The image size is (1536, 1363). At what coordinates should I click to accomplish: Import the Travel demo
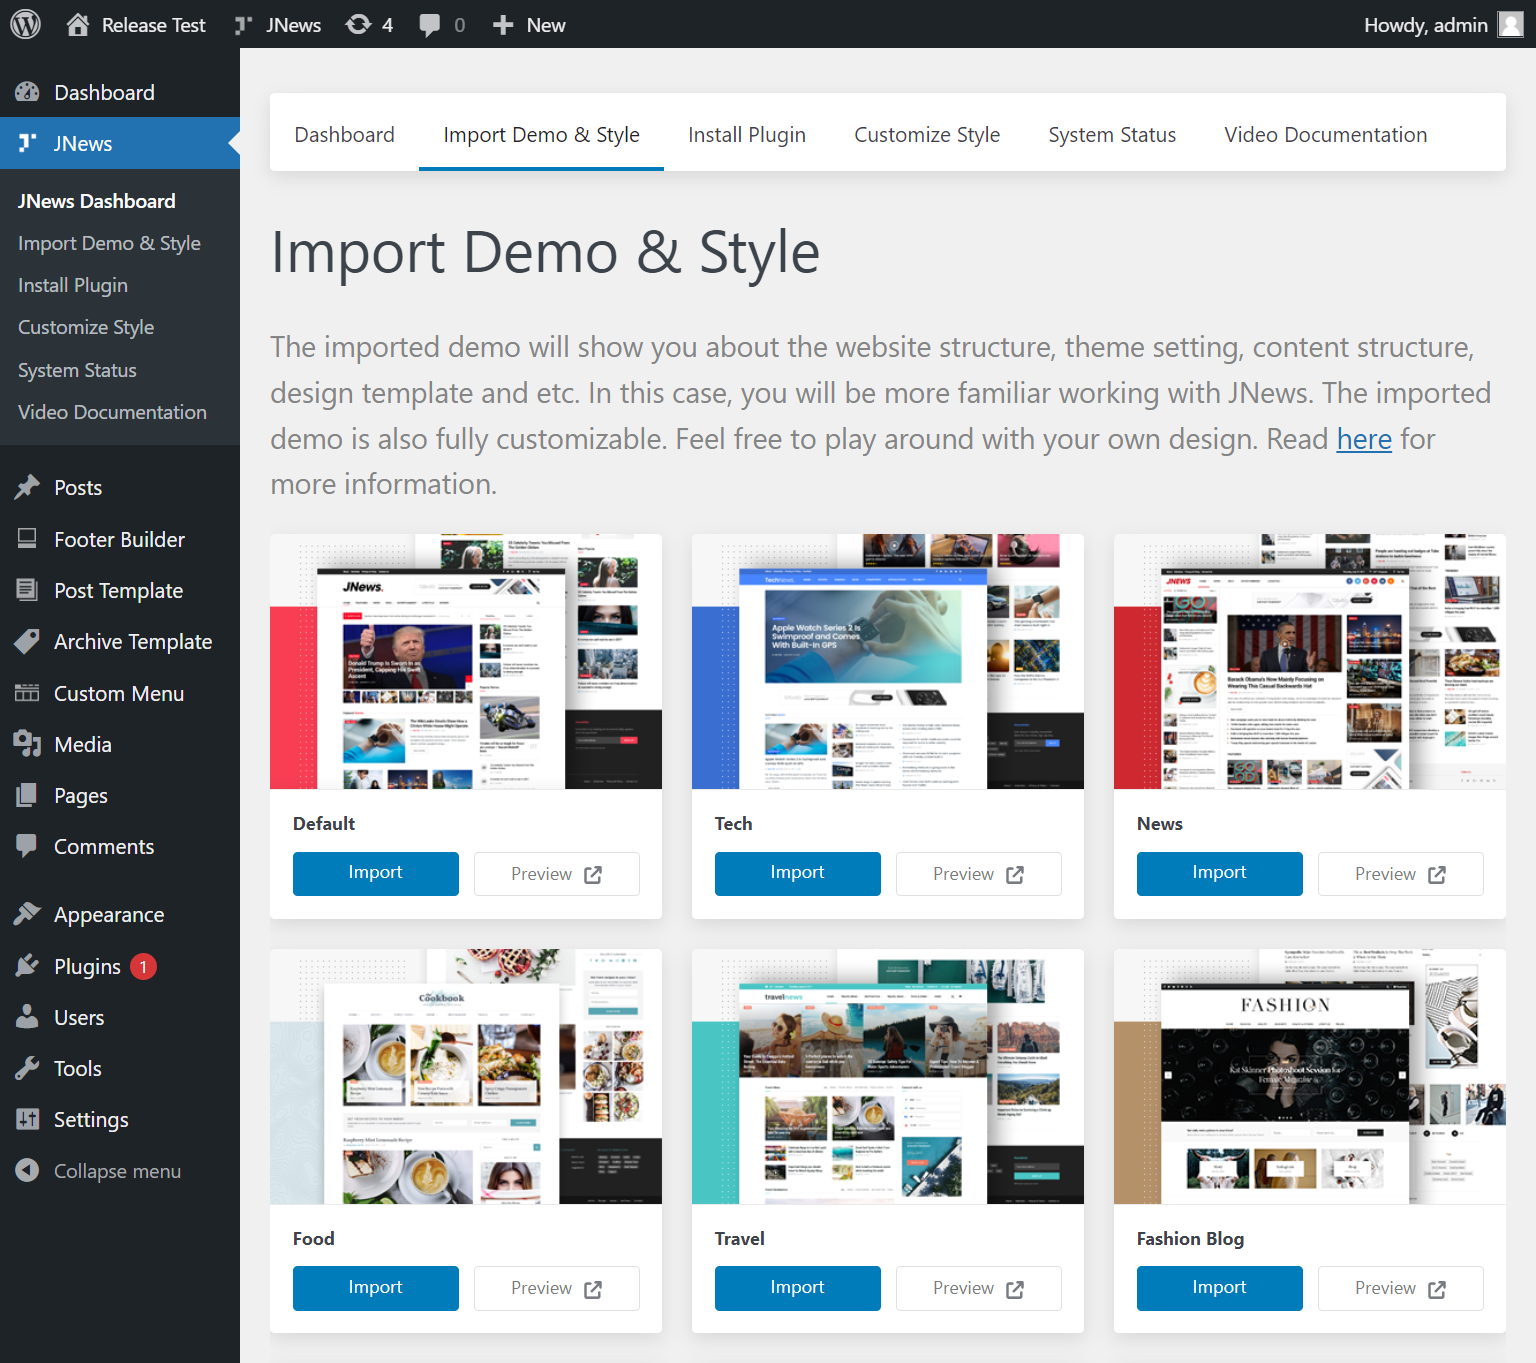[797, 1288]
